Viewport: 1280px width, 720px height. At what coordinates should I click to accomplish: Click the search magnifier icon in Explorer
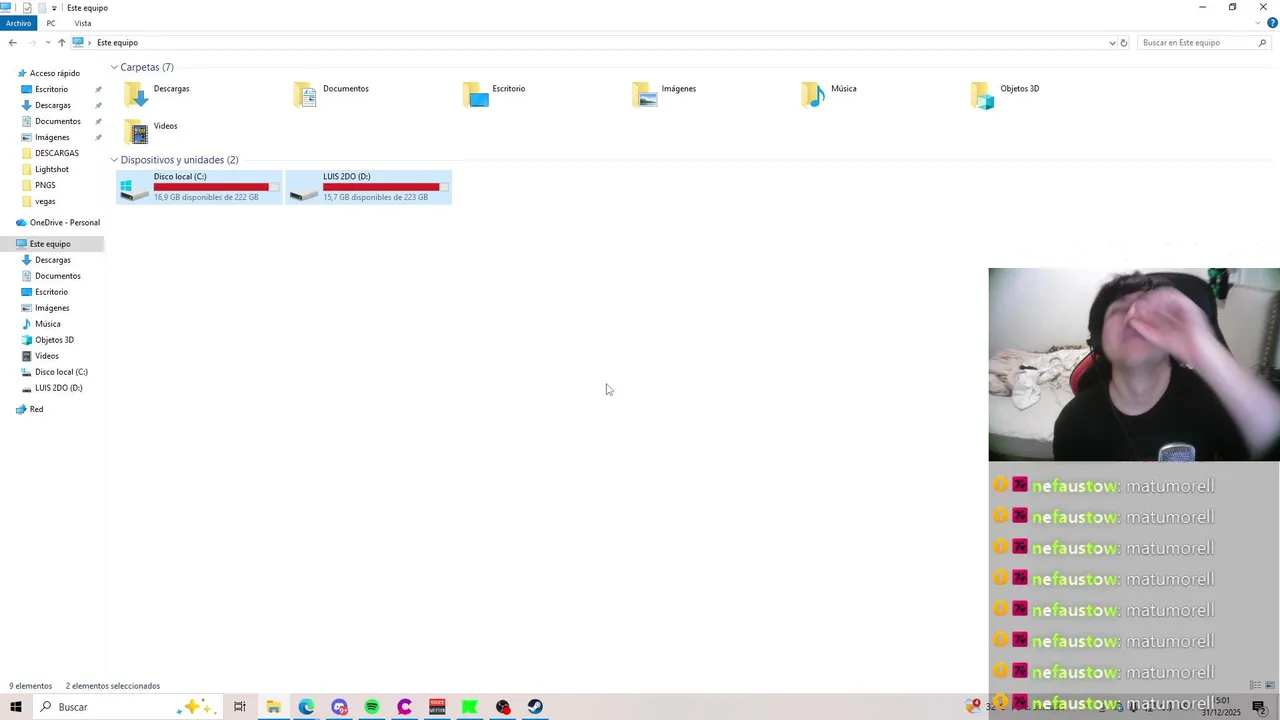click(1263, 43)
